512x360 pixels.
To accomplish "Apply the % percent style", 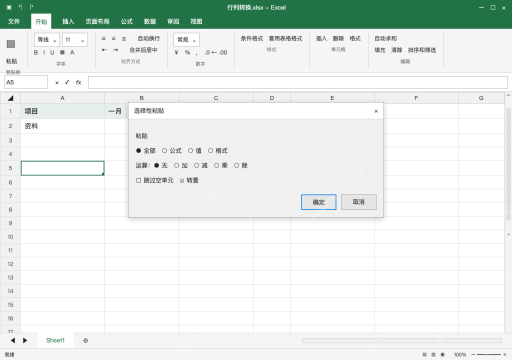I will (187, 52).
